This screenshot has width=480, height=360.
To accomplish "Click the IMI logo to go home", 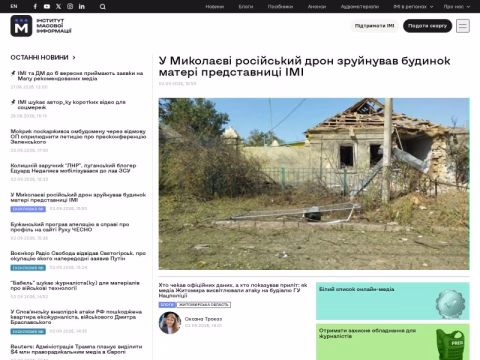I will [41, 26].
